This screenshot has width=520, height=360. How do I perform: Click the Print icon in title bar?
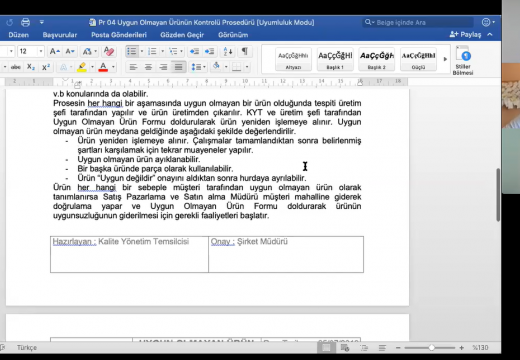(25, 22)
